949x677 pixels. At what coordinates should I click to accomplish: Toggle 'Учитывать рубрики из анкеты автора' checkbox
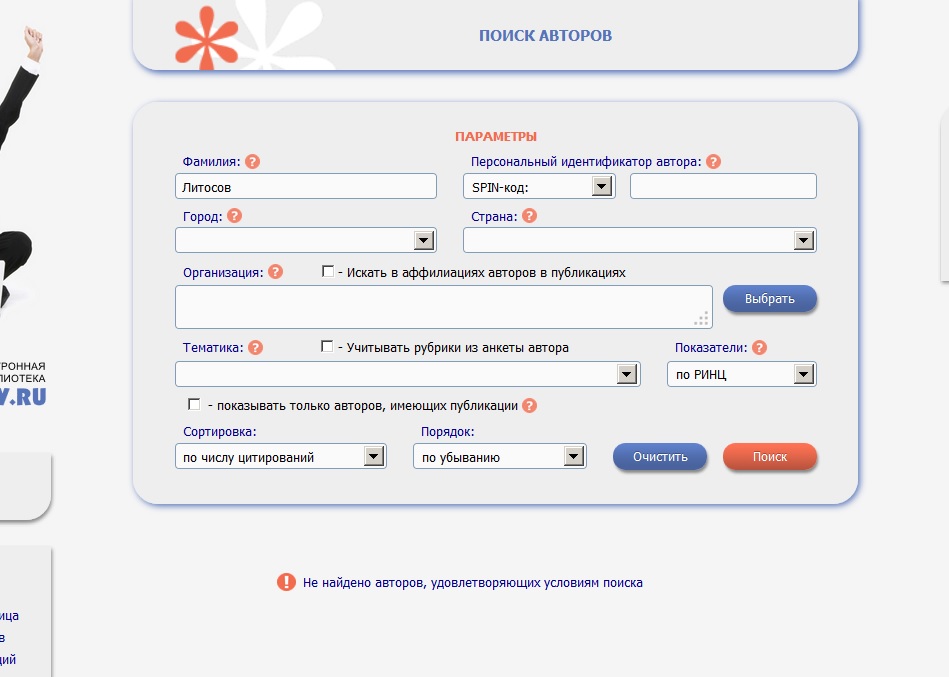327,347
